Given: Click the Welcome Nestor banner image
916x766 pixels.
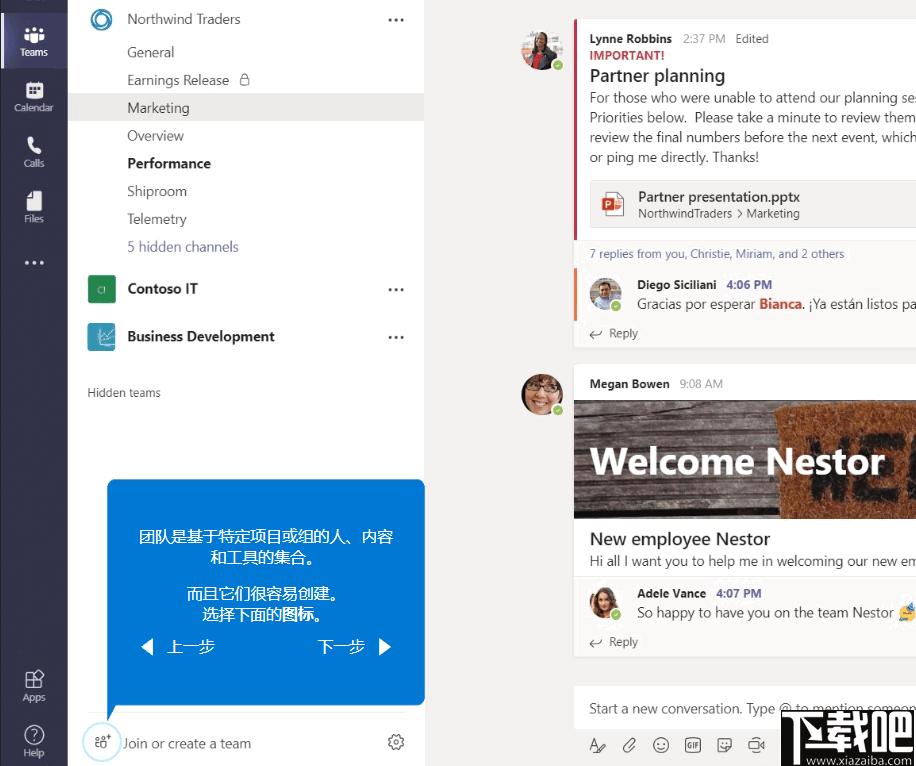Looking at the screenshot, I should pos(745,459).
